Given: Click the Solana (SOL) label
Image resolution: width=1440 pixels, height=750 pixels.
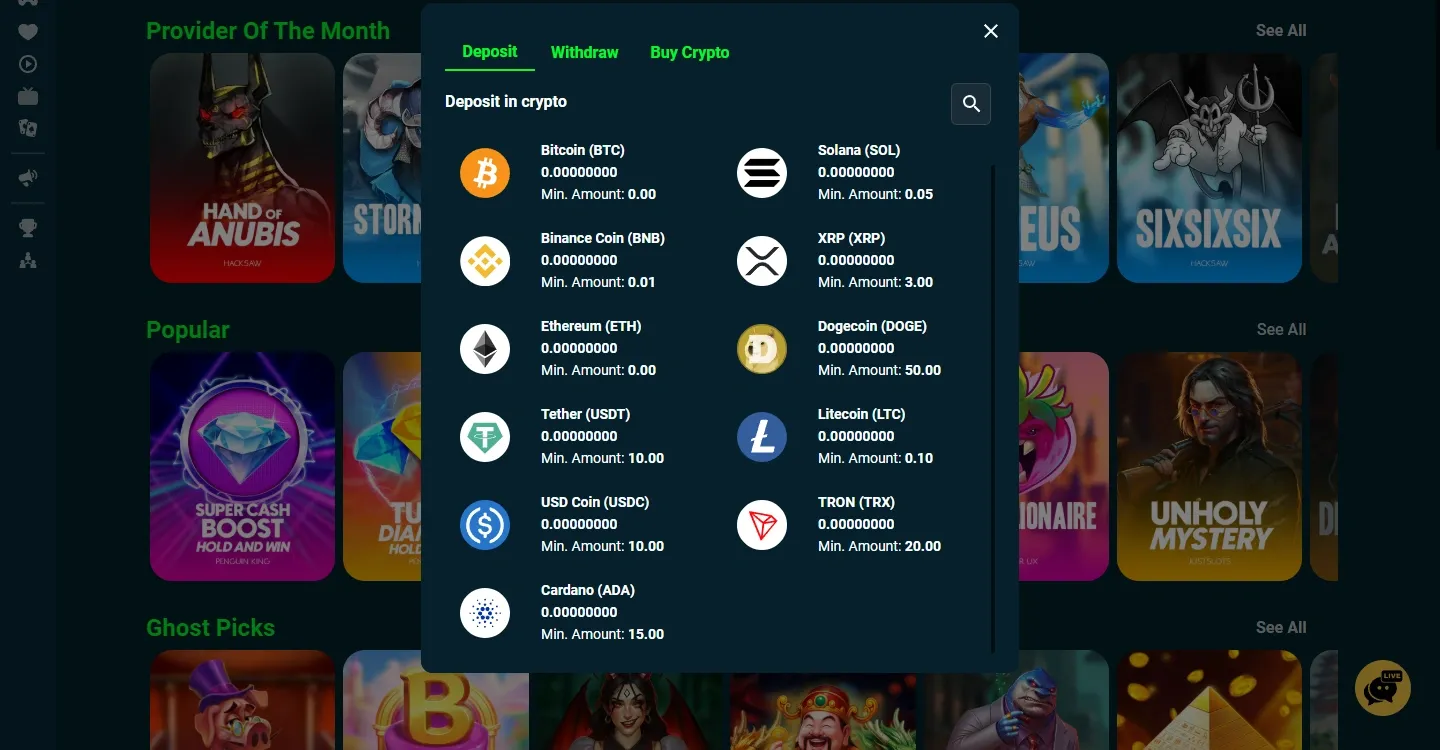Looking at the screenshot, I should coord(859,150).
